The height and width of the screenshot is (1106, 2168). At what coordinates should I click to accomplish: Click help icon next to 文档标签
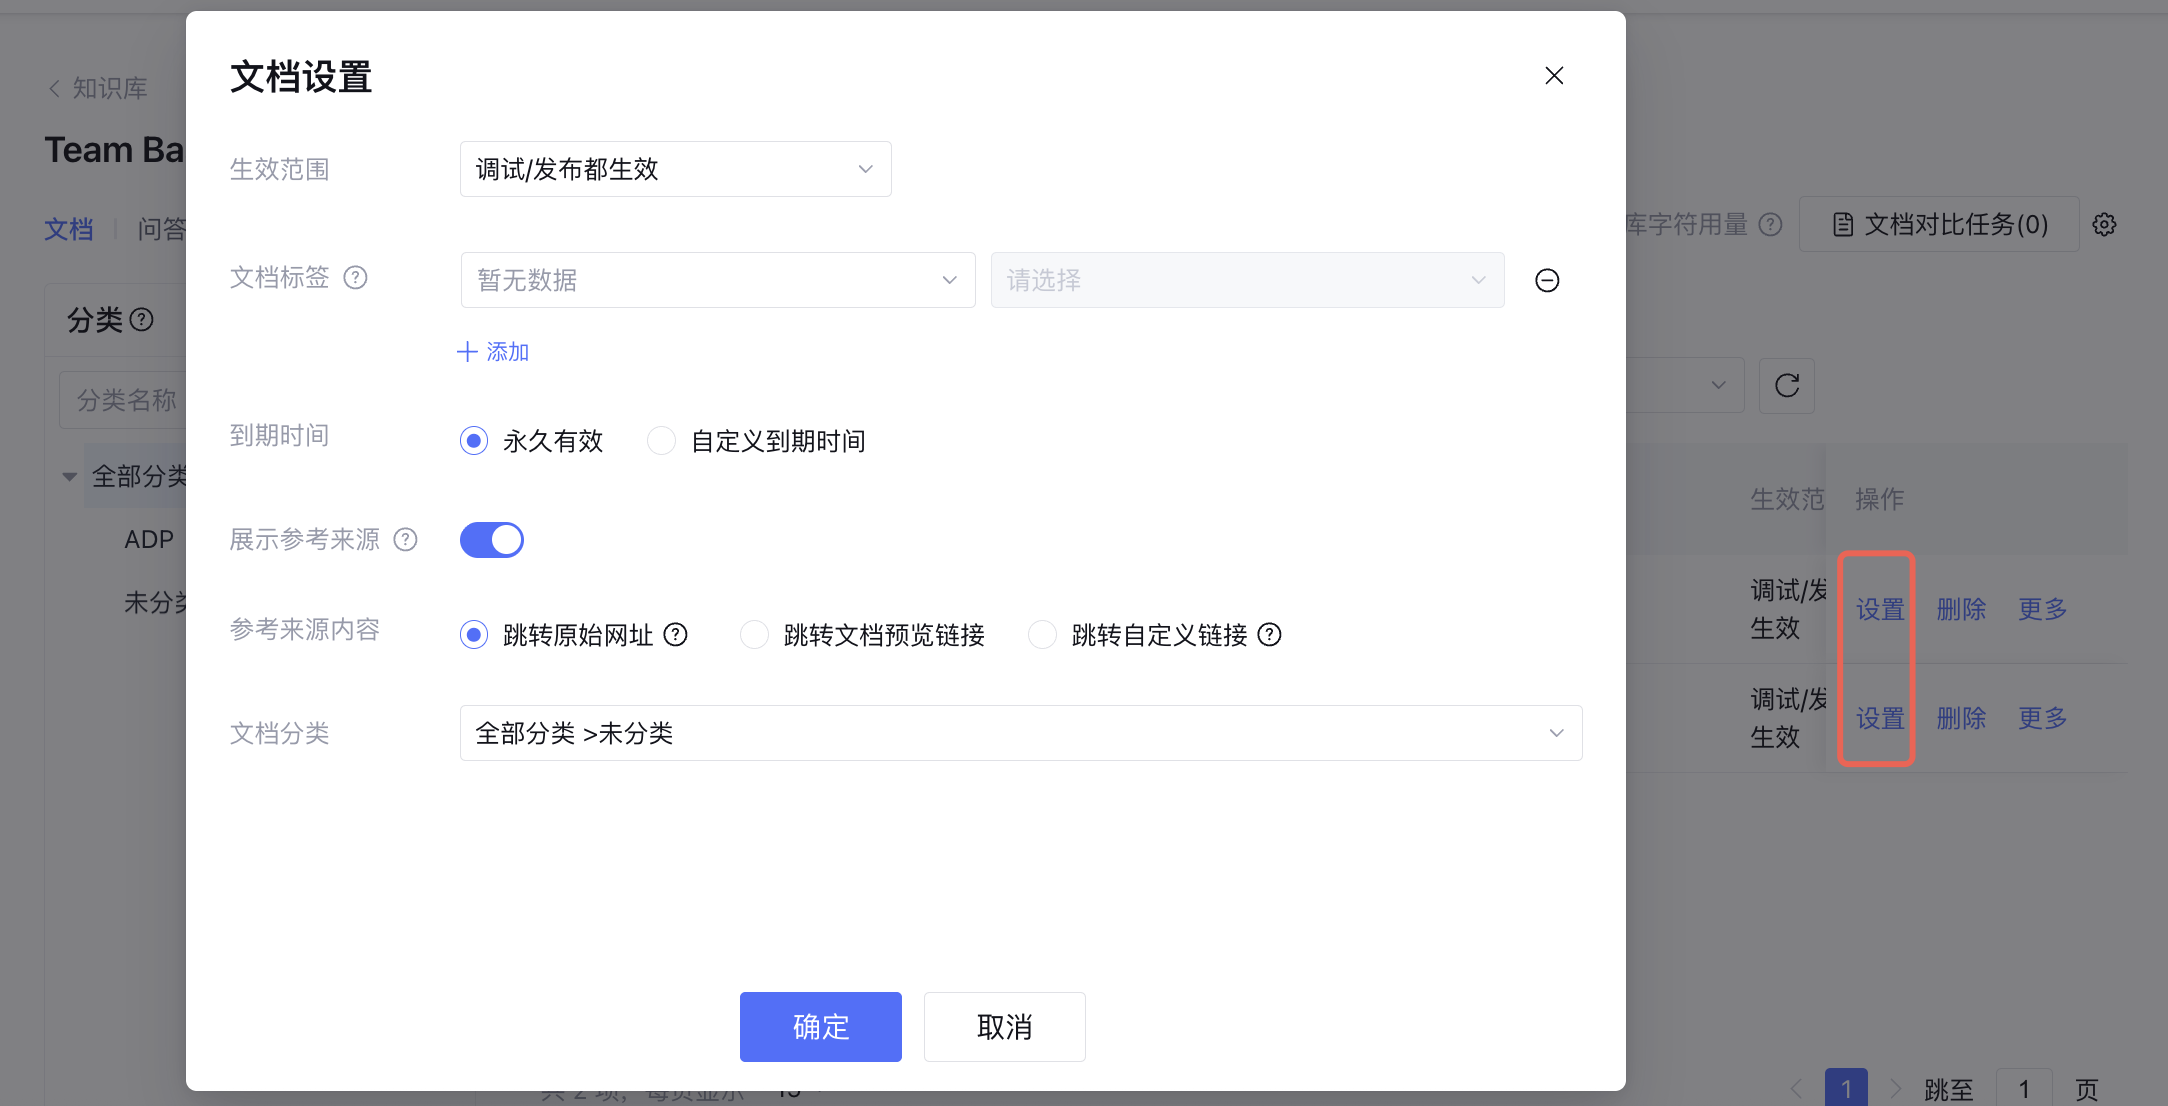(355, 277)
